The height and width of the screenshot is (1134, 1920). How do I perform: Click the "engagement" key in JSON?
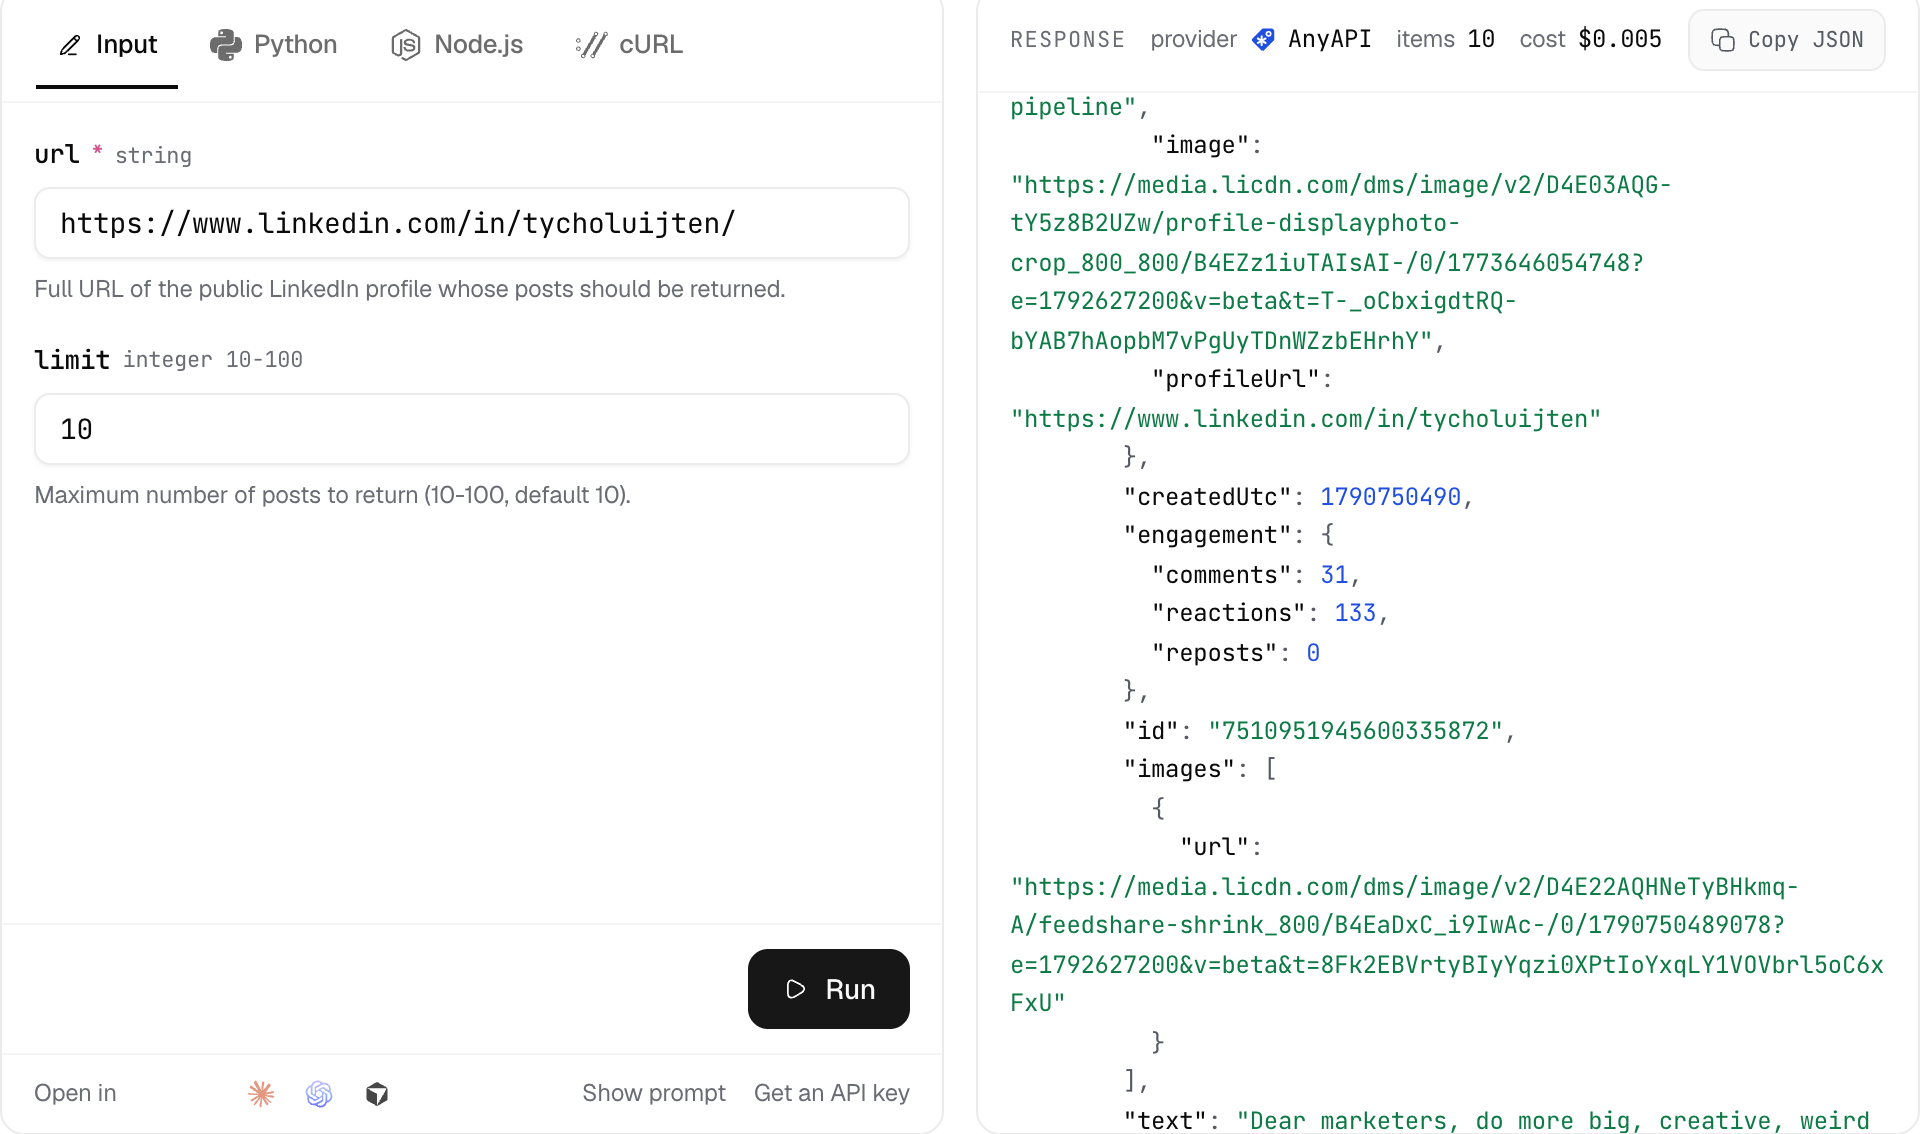click(x=1207, y=535)
